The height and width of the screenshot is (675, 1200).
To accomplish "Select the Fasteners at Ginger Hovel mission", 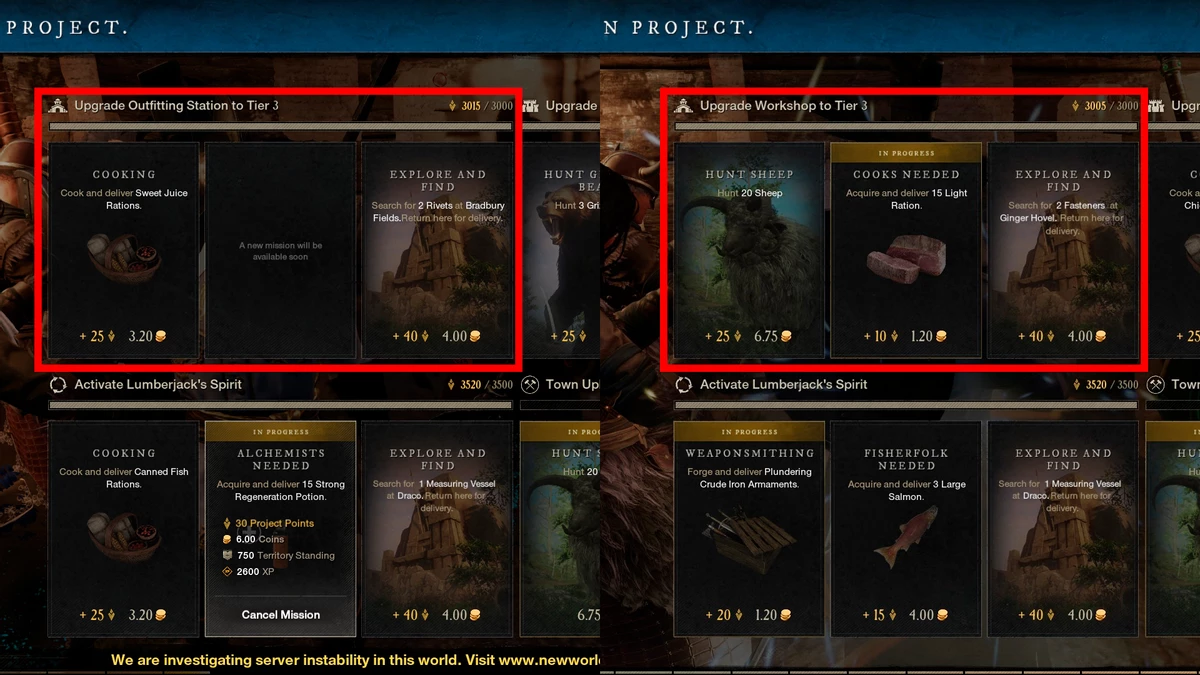I will click(1063, 250).
